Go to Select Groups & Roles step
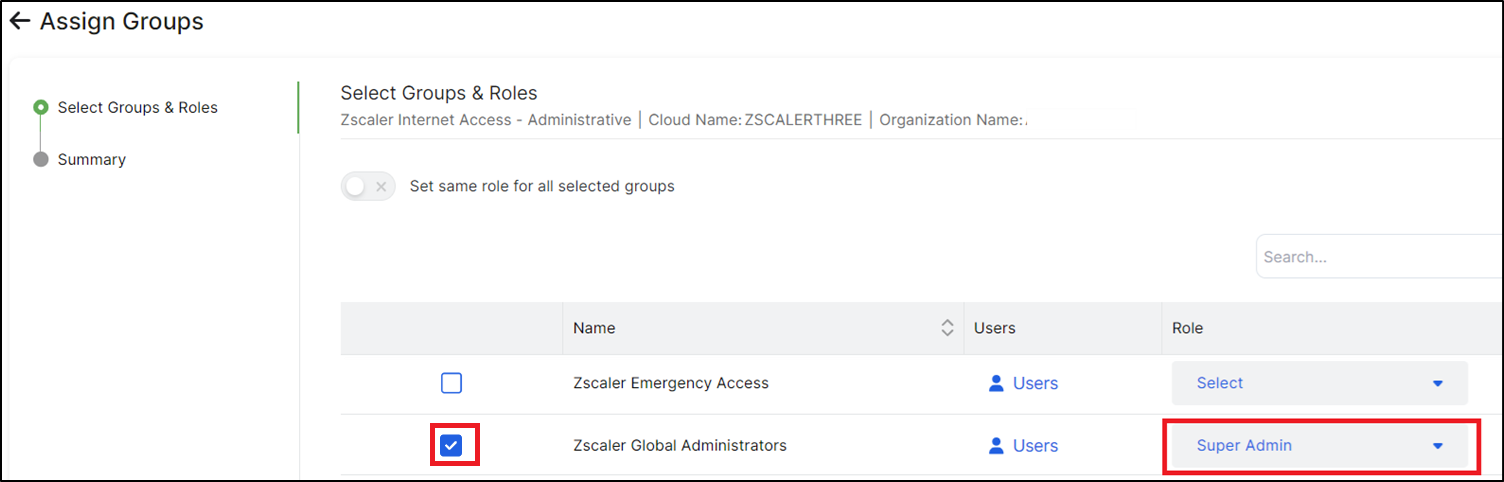This screenshot has width=1504, height=482. pos(137,107)
